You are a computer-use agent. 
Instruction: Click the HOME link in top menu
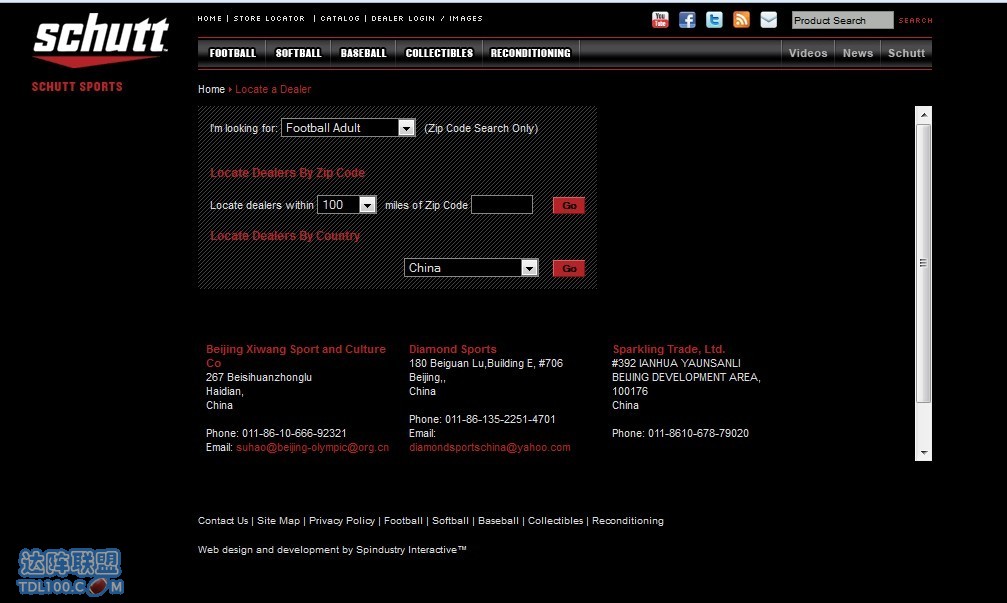(x=209, y=19)
